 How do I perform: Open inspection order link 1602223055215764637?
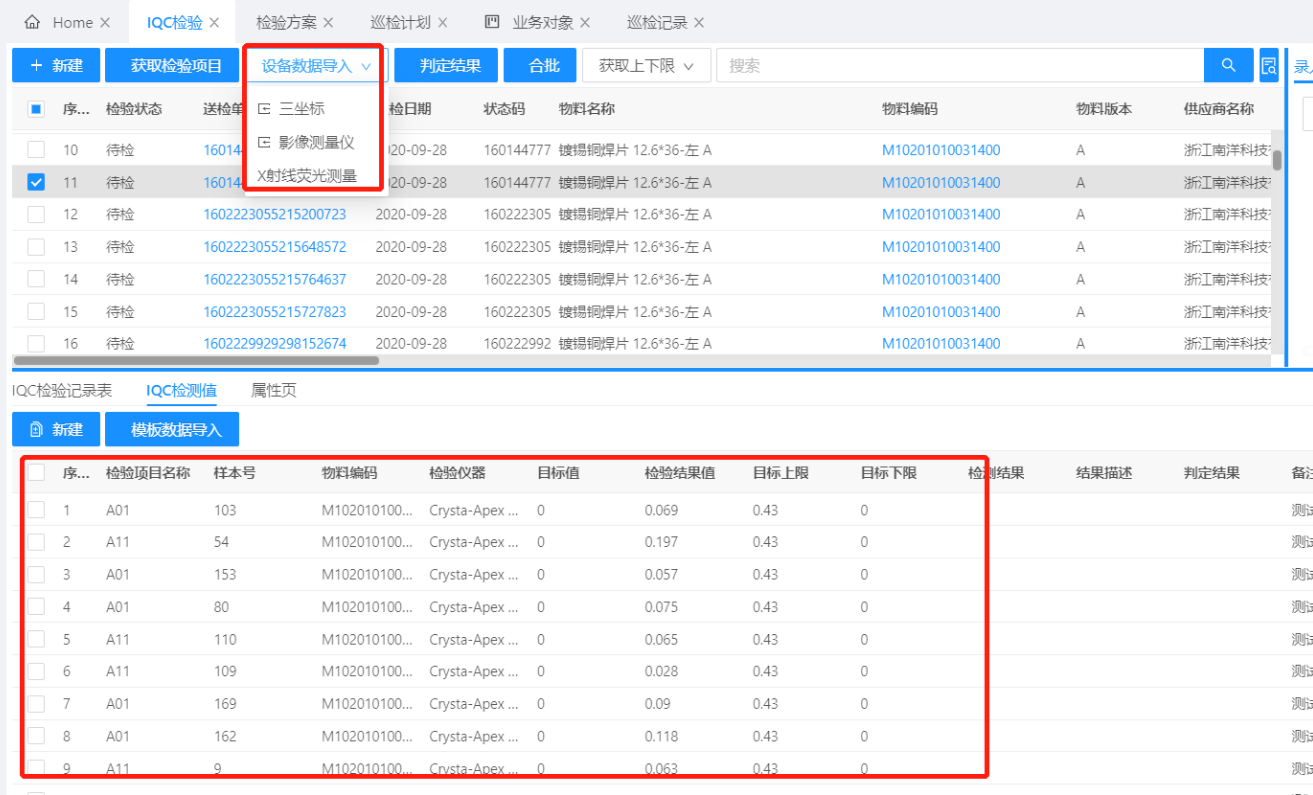click(275, 279)
